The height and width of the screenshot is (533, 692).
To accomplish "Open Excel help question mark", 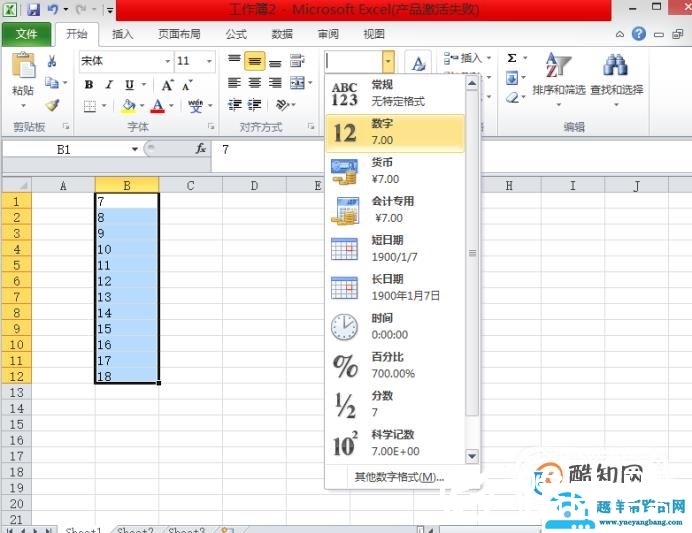I will tap(639, 34).
